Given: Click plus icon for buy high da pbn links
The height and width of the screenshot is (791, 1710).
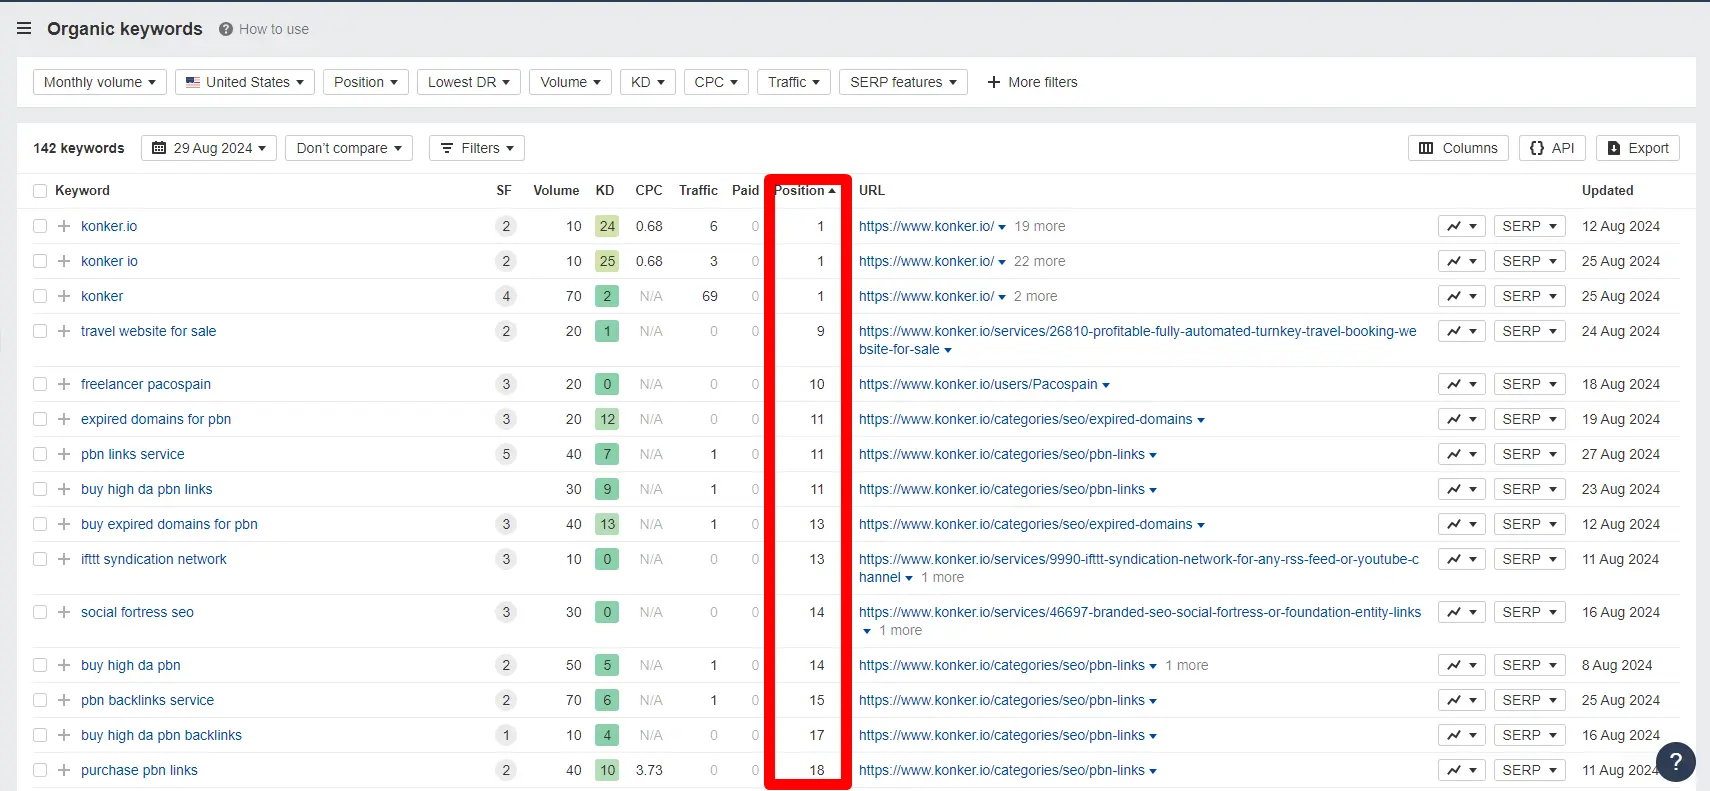Looking at the screenshot, I should [64, 489].
